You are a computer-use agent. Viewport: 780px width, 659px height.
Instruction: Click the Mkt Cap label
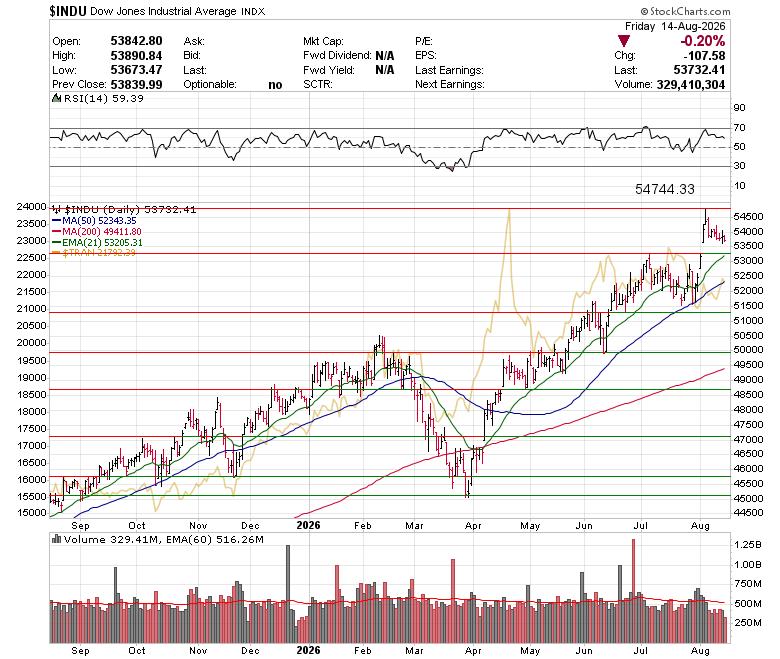pyautogui.click(x=323, y=41)
